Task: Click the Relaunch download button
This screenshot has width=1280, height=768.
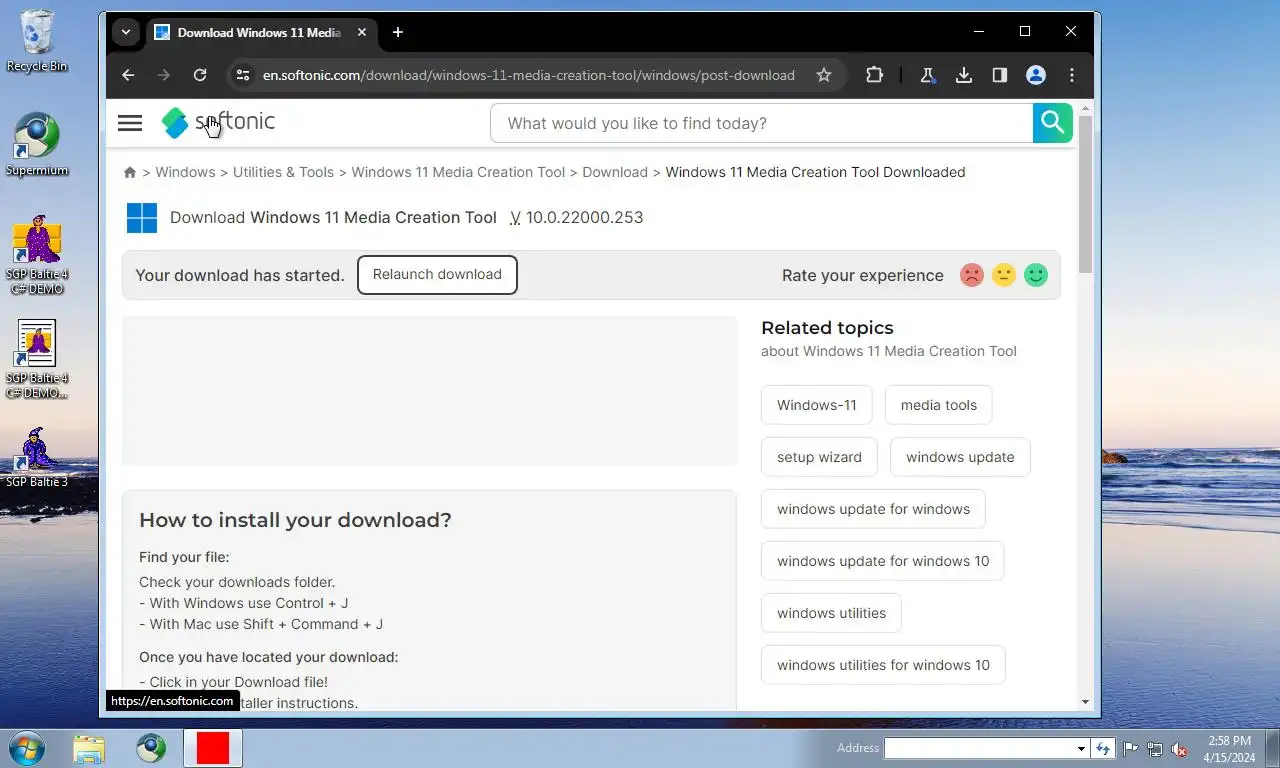Action: pyautogui.click(x=437, y=275)
